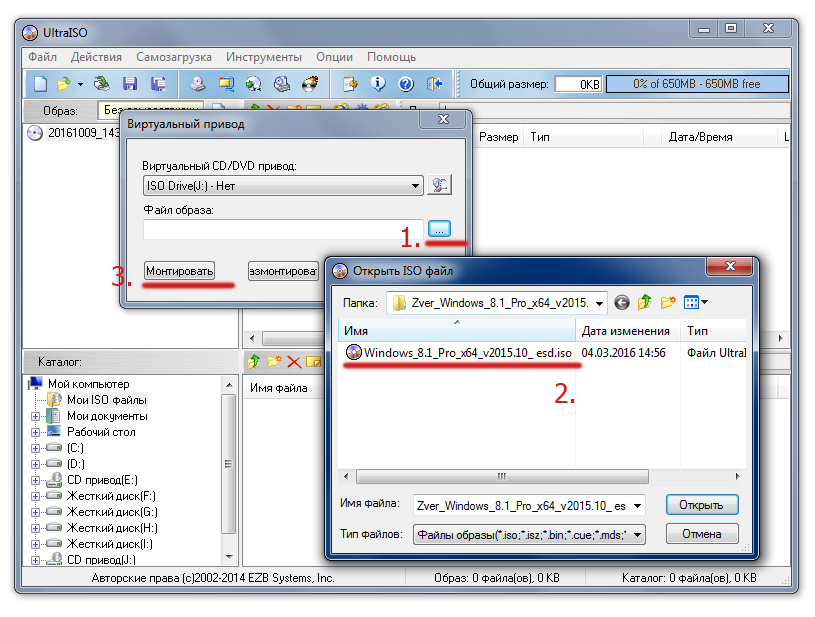Viewport: 815px width, 617px height.
Task: Open the view menu icon in Open ISO dialog
Action: pos(695,302)
